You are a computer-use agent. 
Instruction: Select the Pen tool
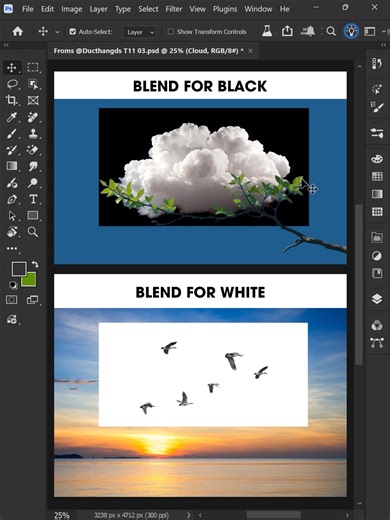tap(12, 199)
